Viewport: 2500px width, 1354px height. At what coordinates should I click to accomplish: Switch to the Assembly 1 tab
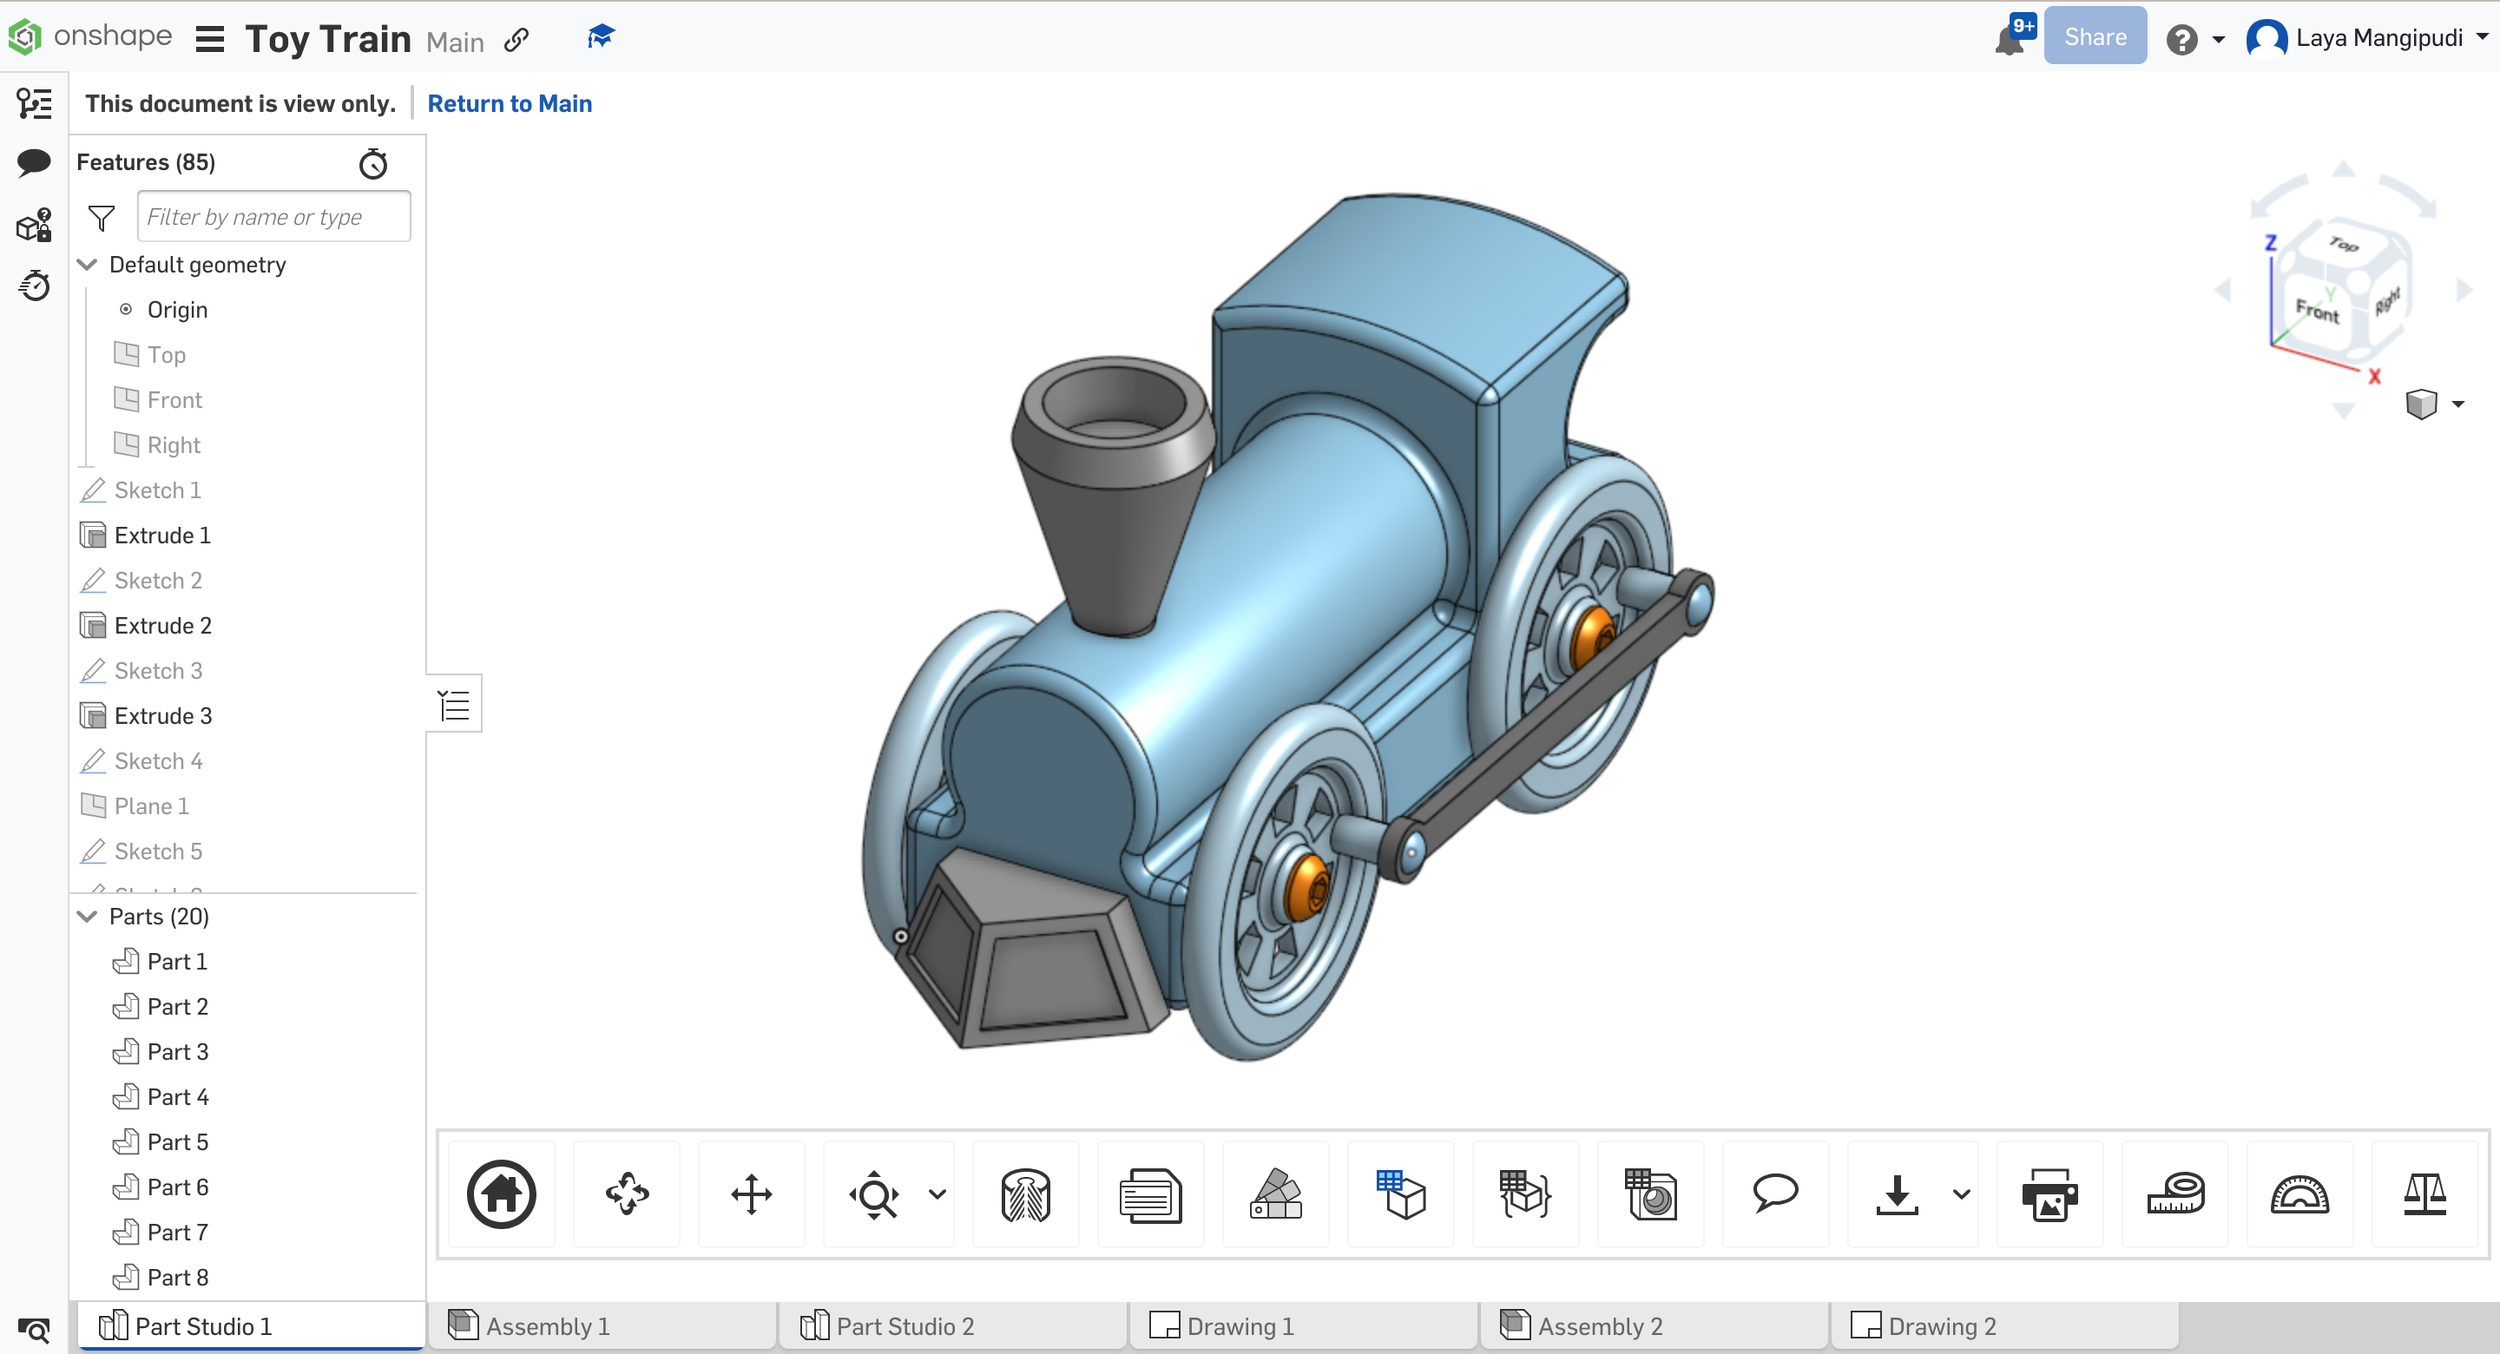click(x=547, y=1326)
